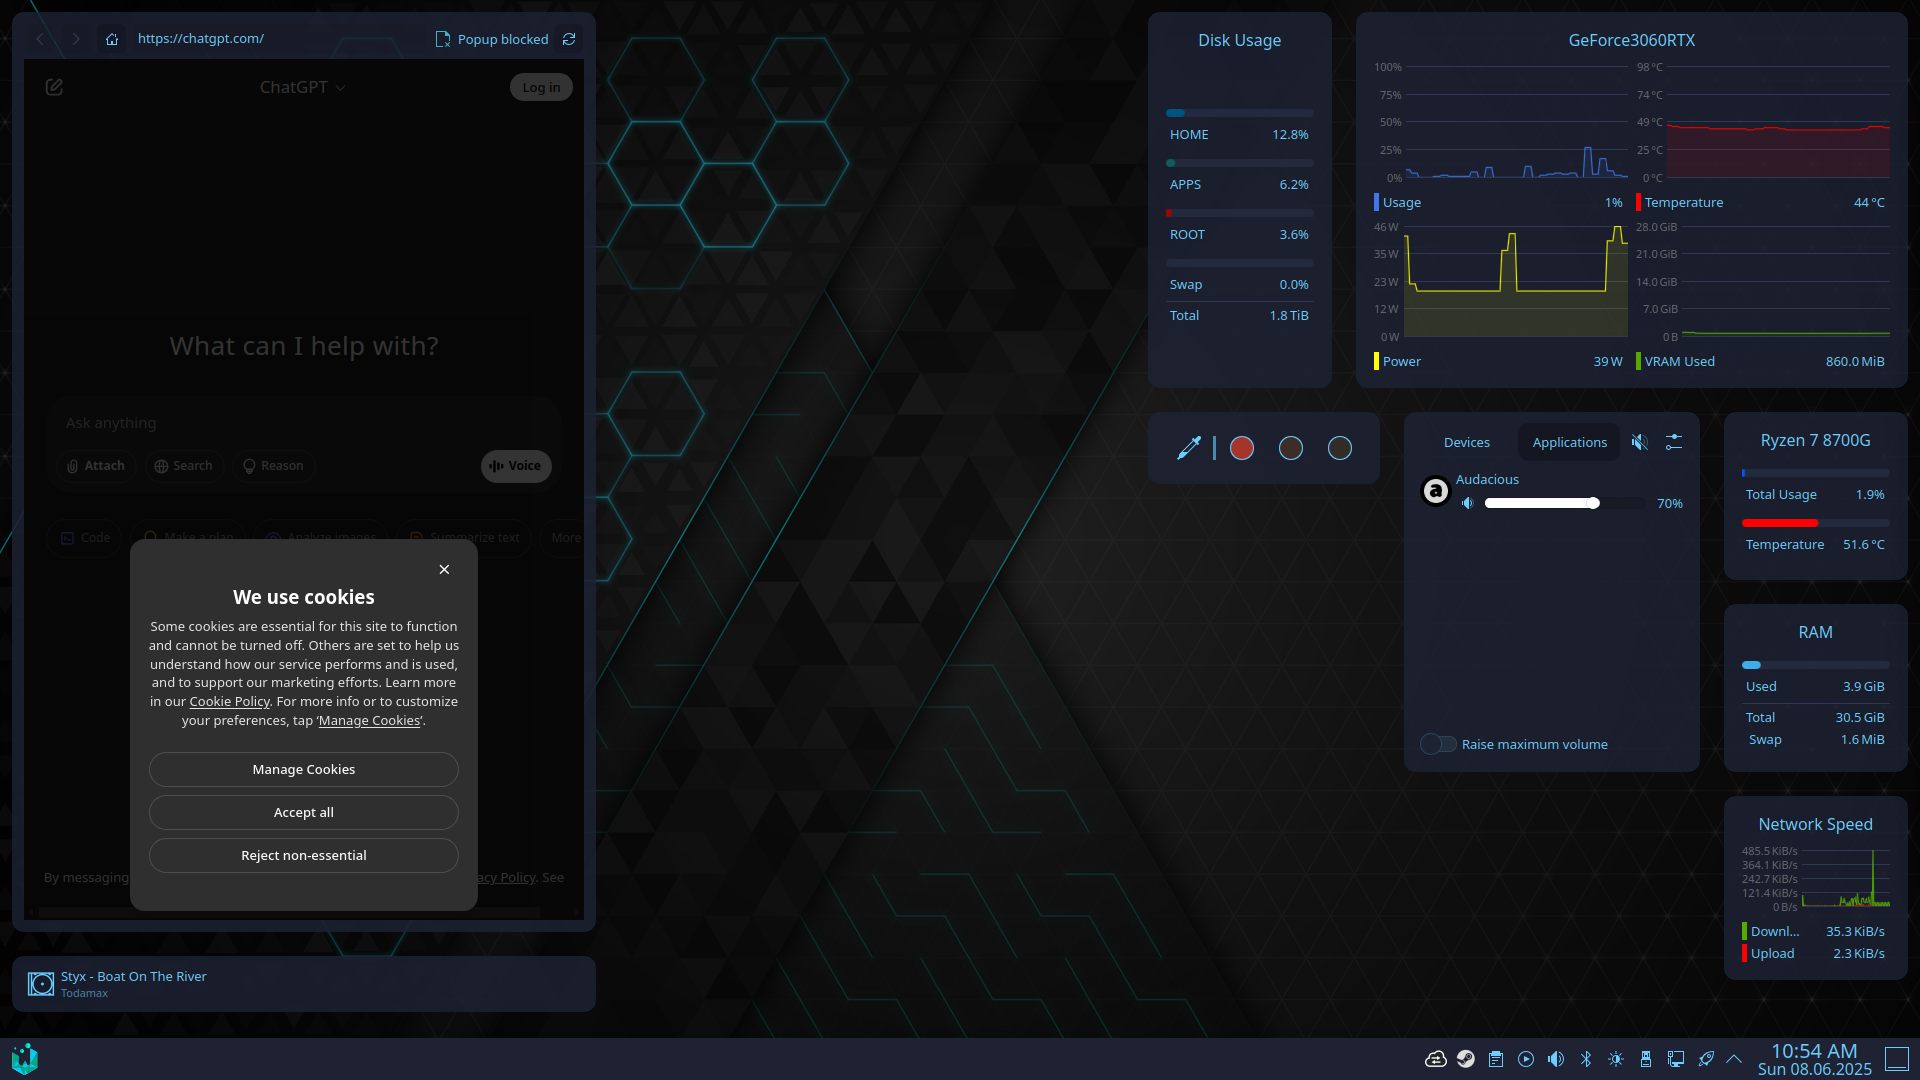Click the Log in button
1920x1080 pixels.
541,87
